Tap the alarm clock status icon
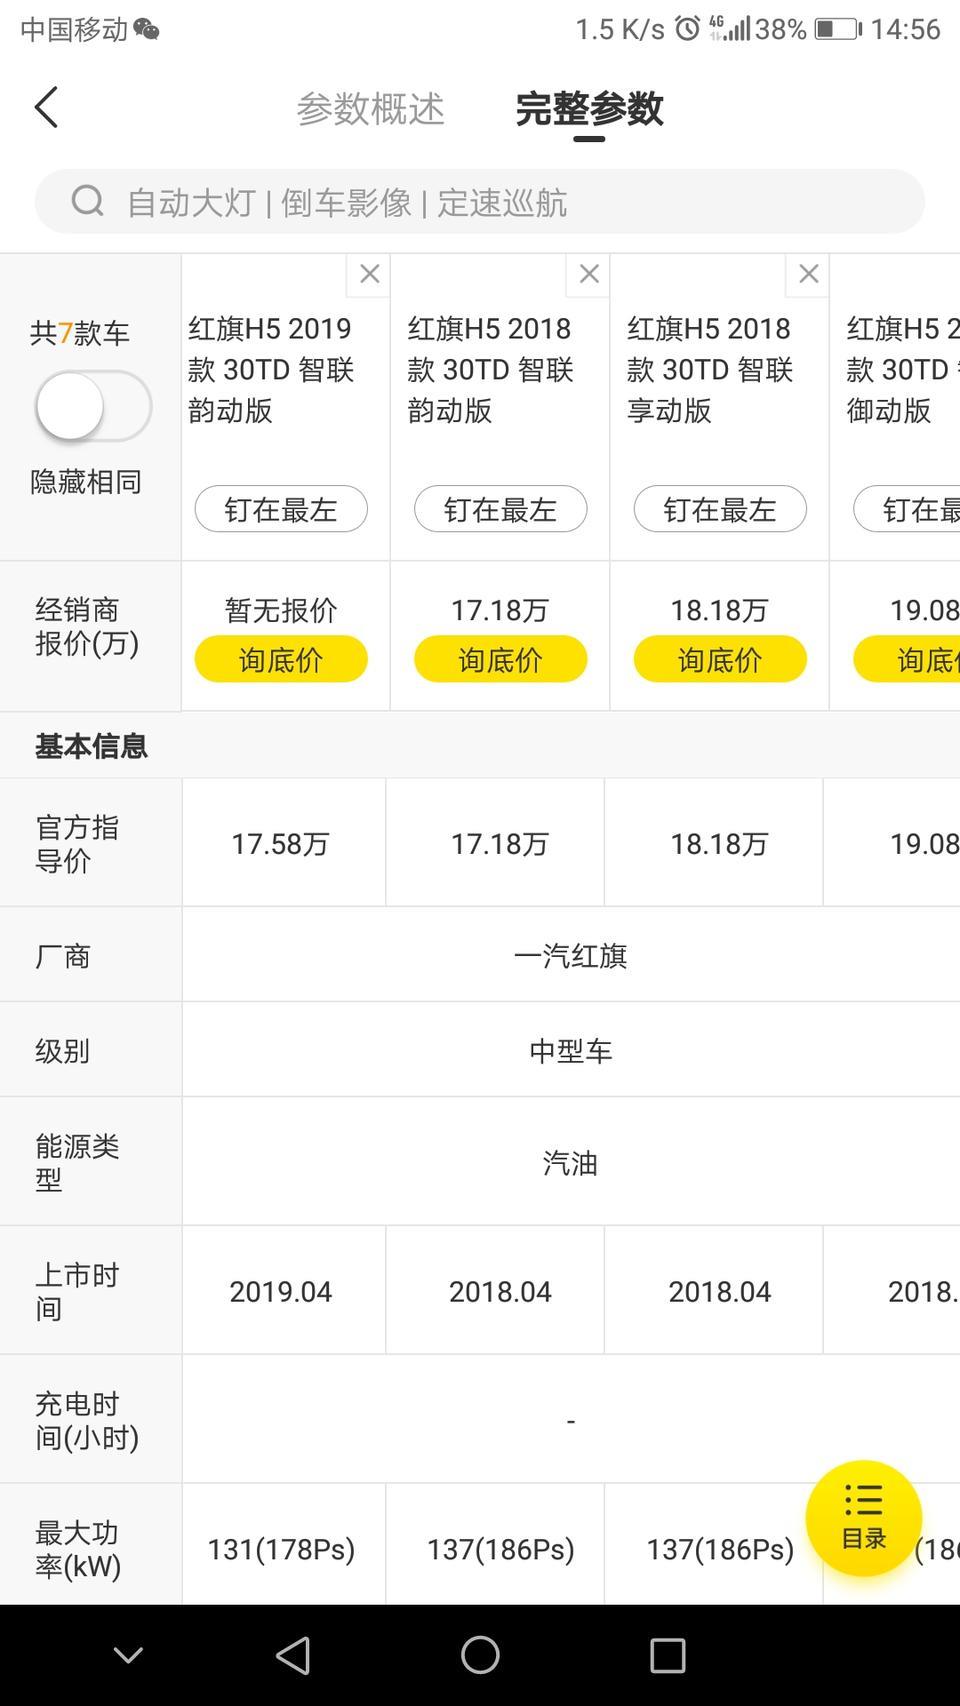 click(x=687, y=28)
